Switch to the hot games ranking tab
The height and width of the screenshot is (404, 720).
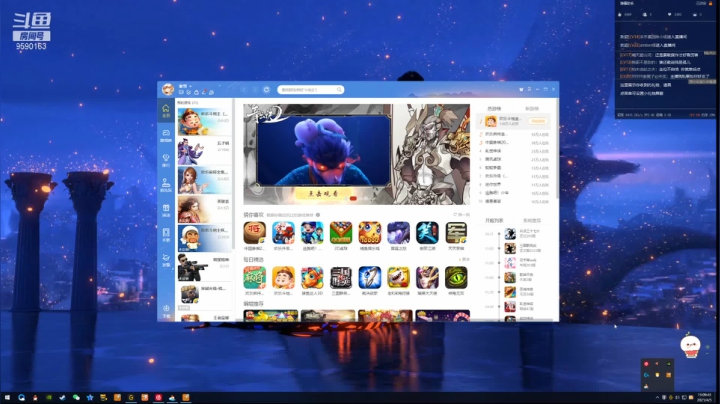[x=494, y=109]
